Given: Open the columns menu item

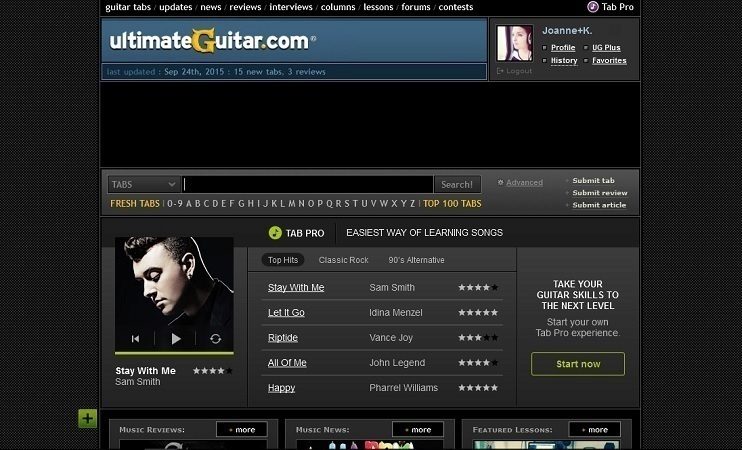Looking at the screenshot, I should (x=338, y=7).
